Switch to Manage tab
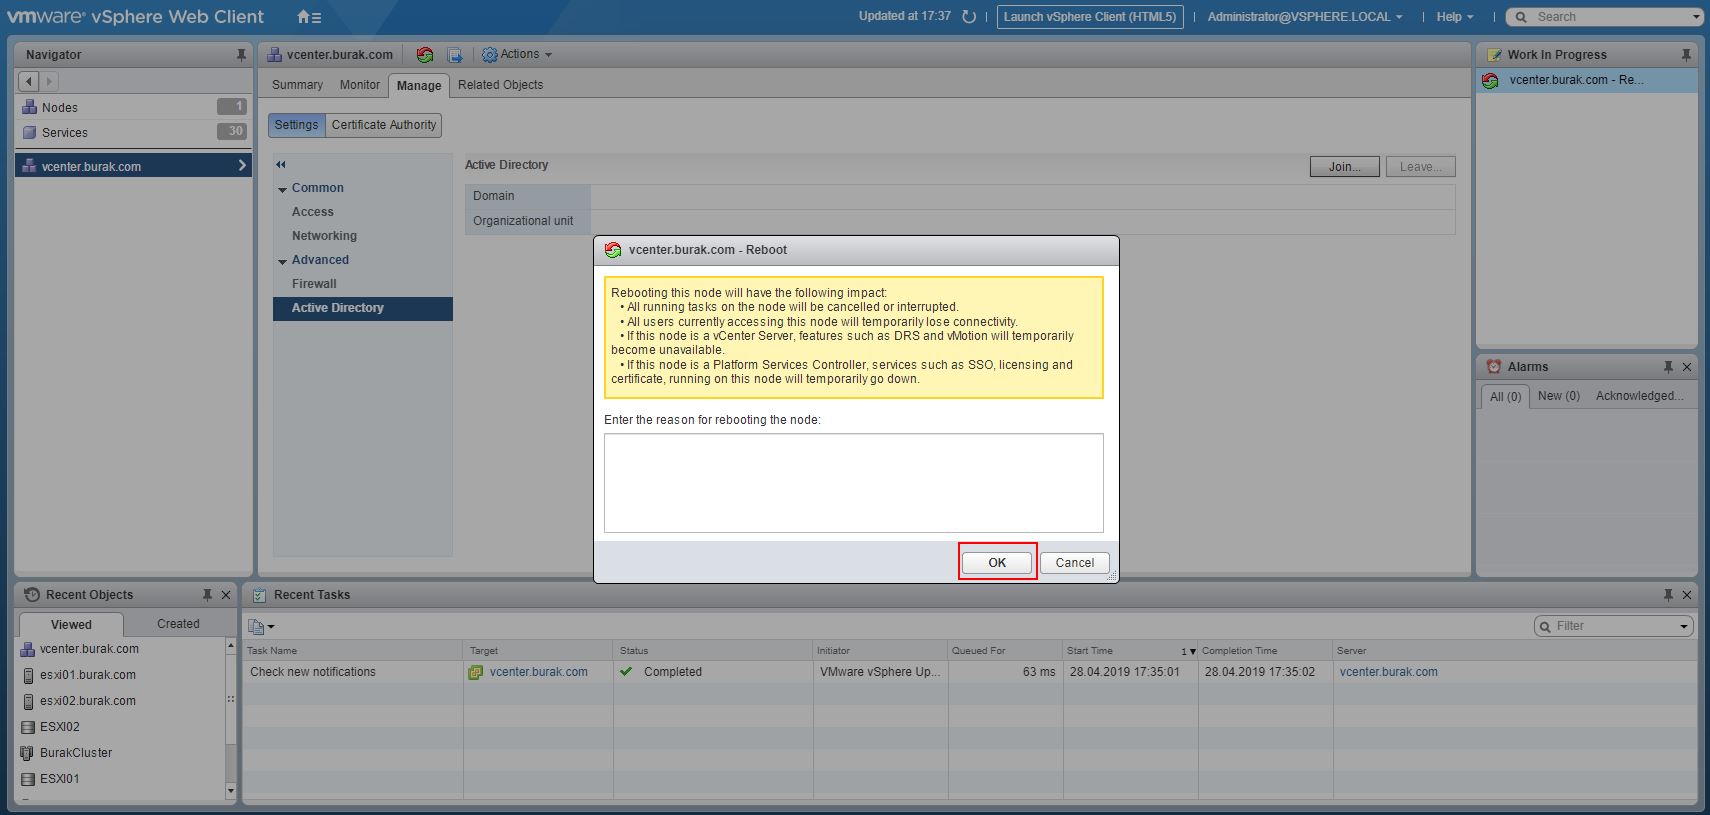Screen dimensions: 1710x815 (x=419, y=85)
